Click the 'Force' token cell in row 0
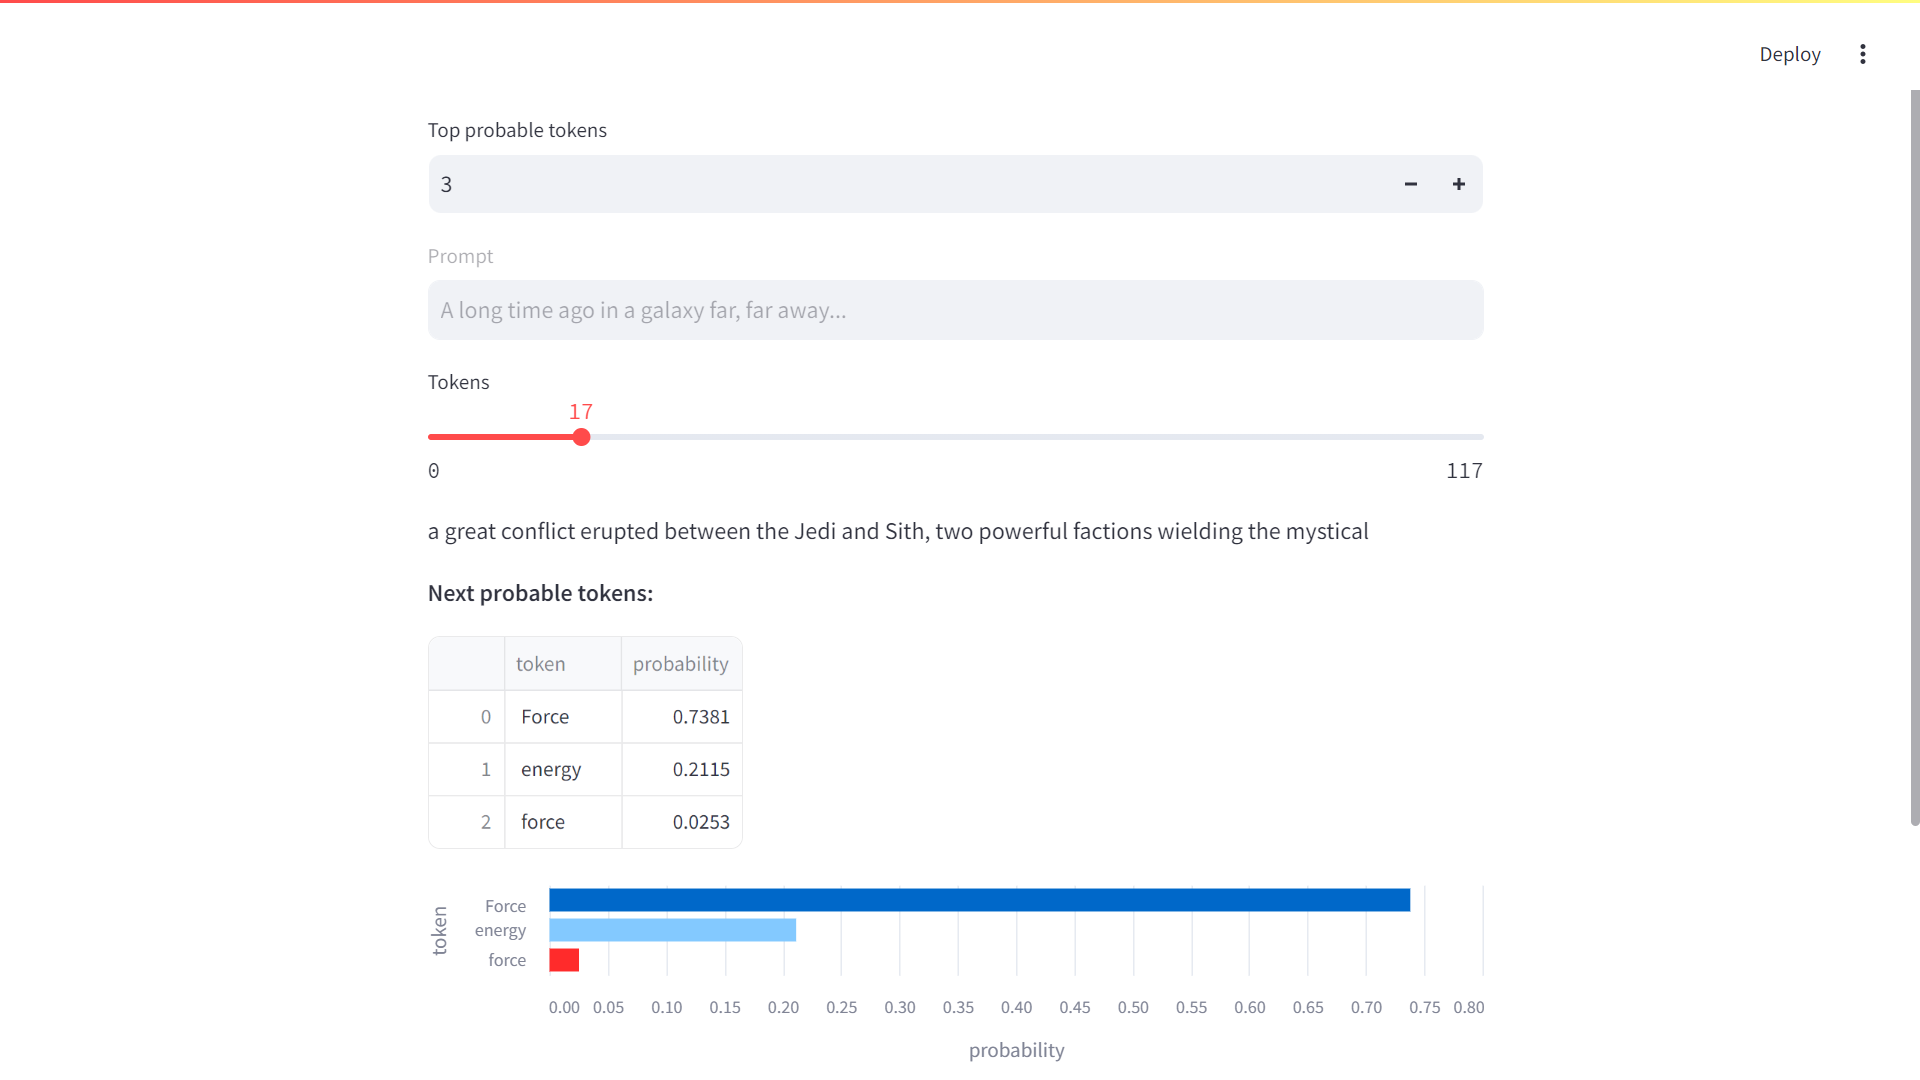1920x1080 pixels. click(563, 717)
